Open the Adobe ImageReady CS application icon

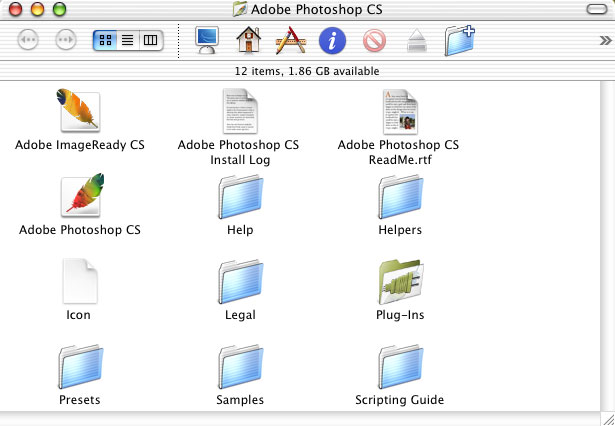coord(80,111)
